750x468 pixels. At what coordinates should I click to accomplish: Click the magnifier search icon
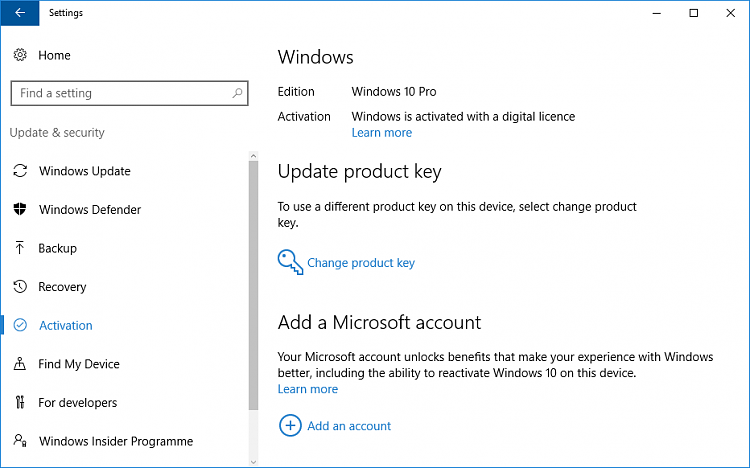click(237, 93)
